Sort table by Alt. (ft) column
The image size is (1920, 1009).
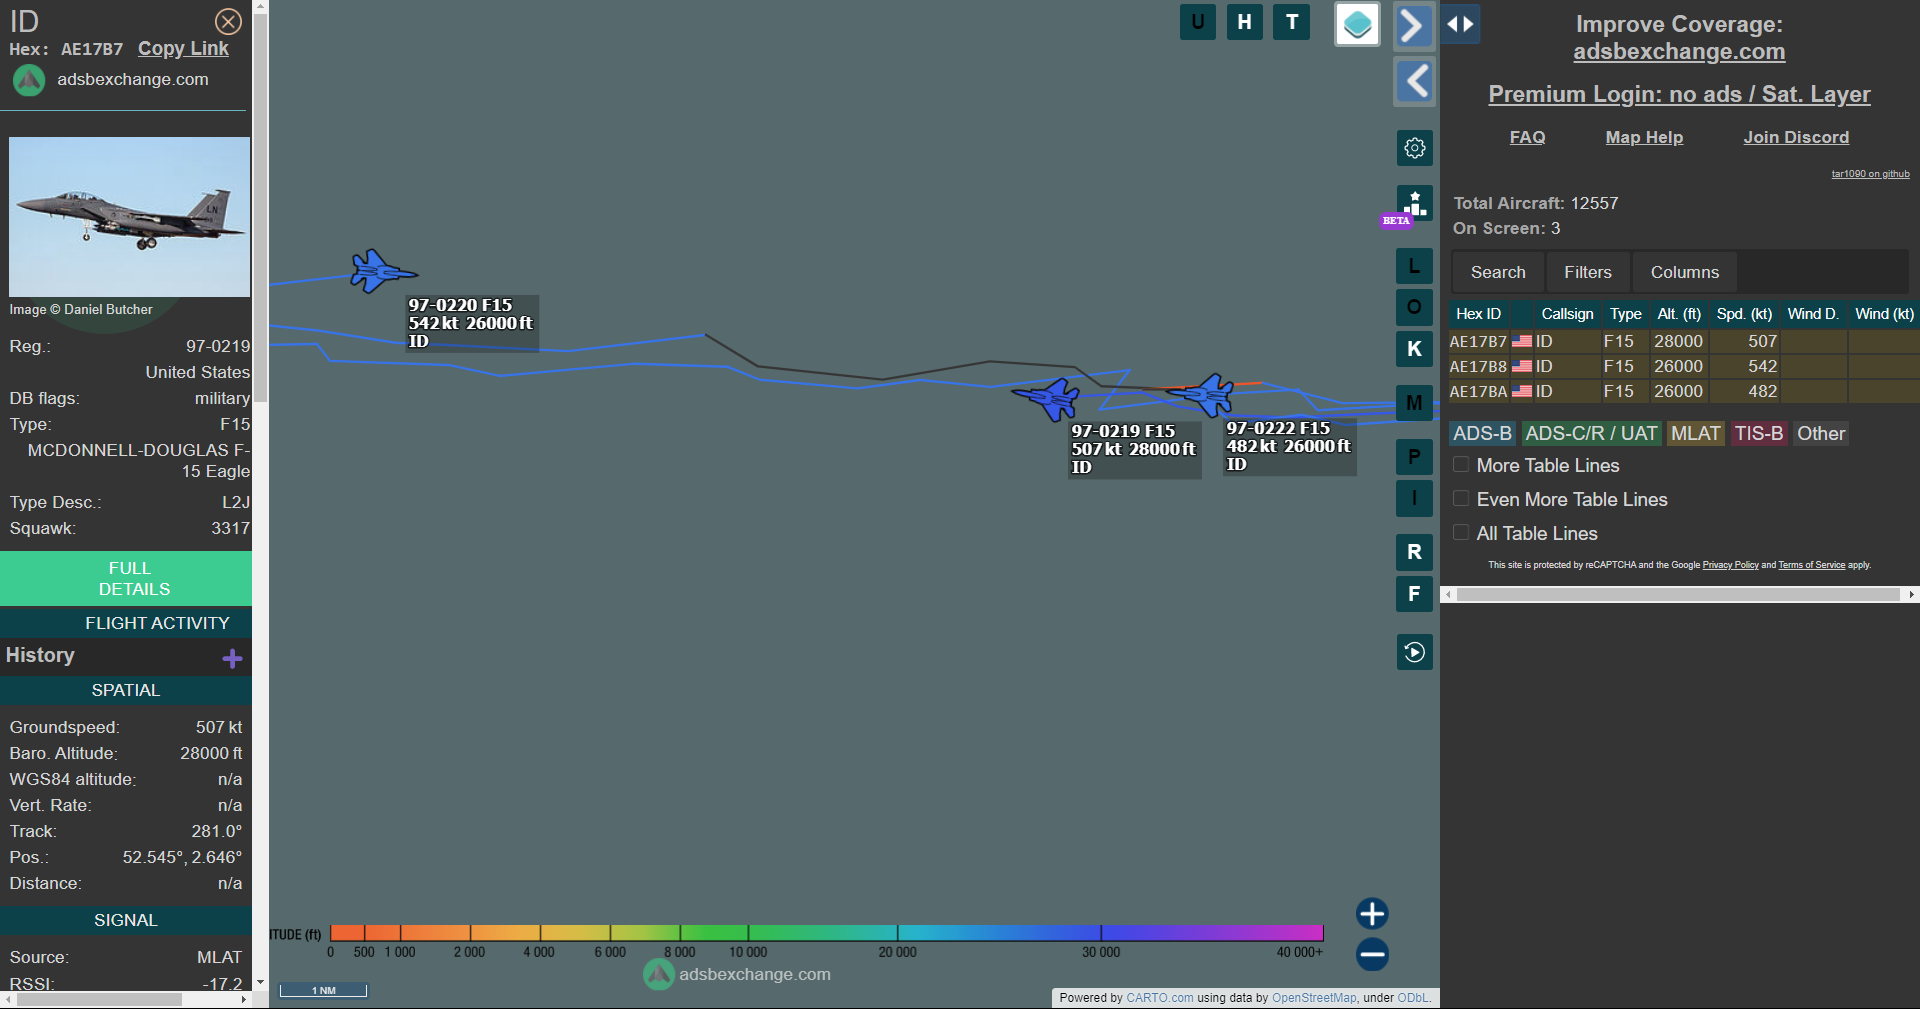tap(1679, 314)
